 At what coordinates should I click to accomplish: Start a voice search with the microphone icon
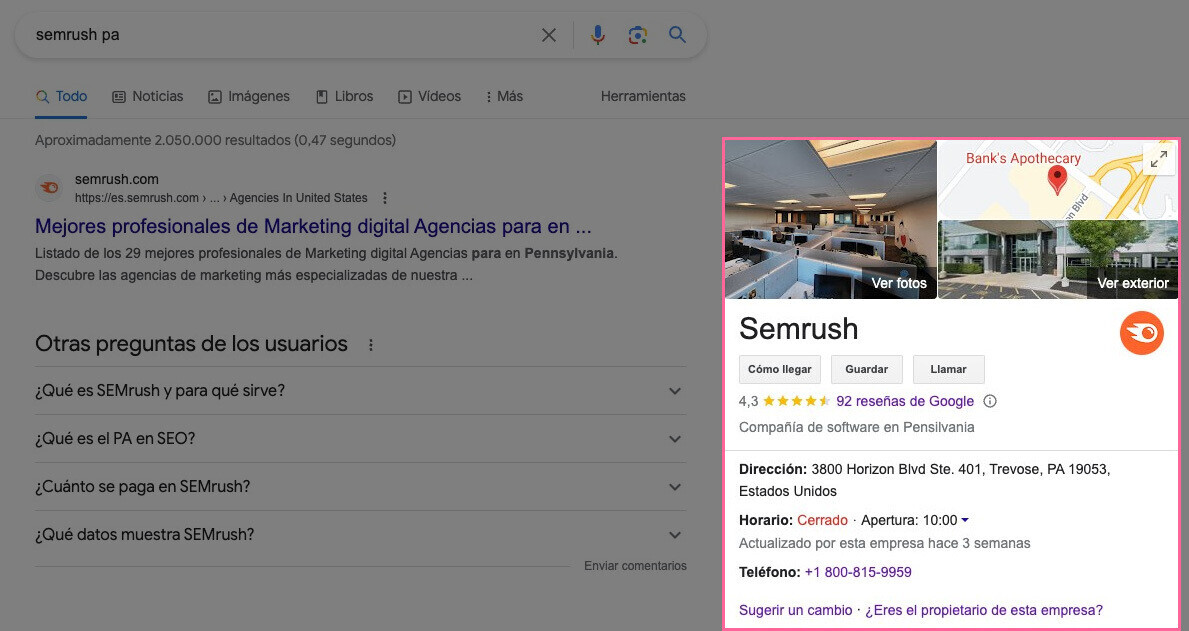[597, 34]
